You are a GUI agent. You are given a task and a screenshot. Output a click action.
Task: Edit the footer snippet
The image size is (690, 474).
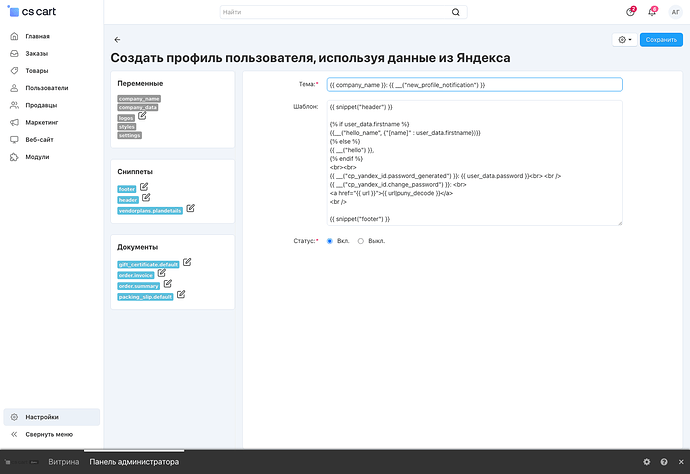coord(144,187)
